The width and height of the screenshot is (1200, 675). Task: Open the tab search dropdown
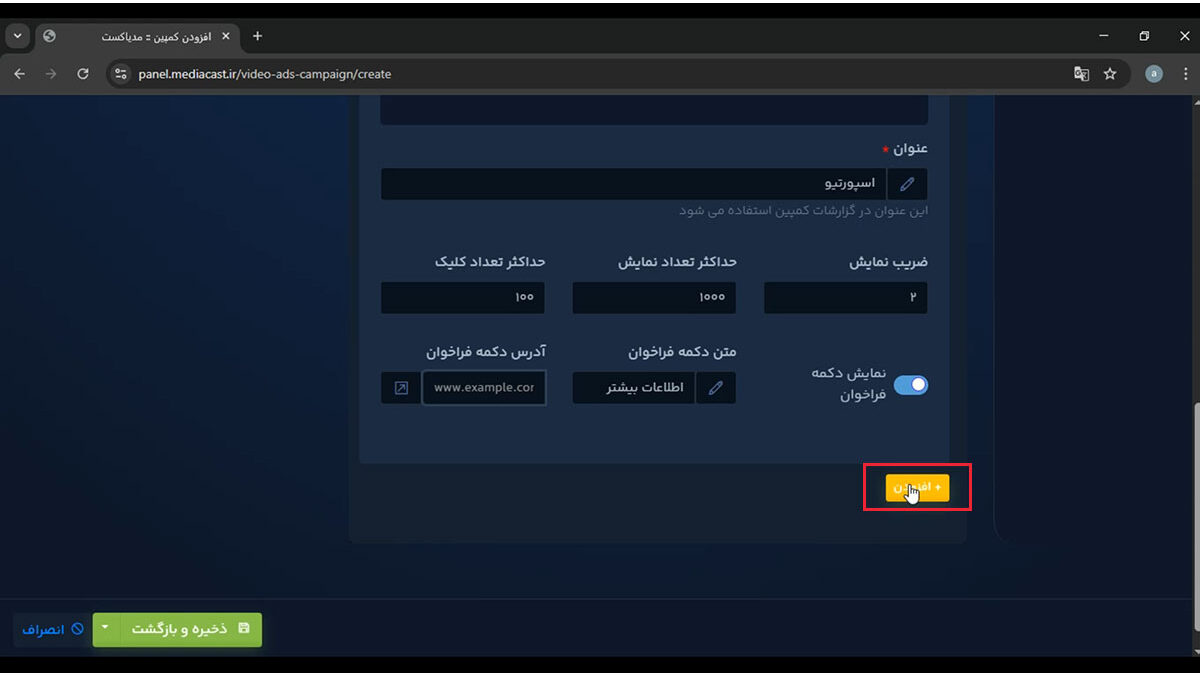tap(17, 36)
